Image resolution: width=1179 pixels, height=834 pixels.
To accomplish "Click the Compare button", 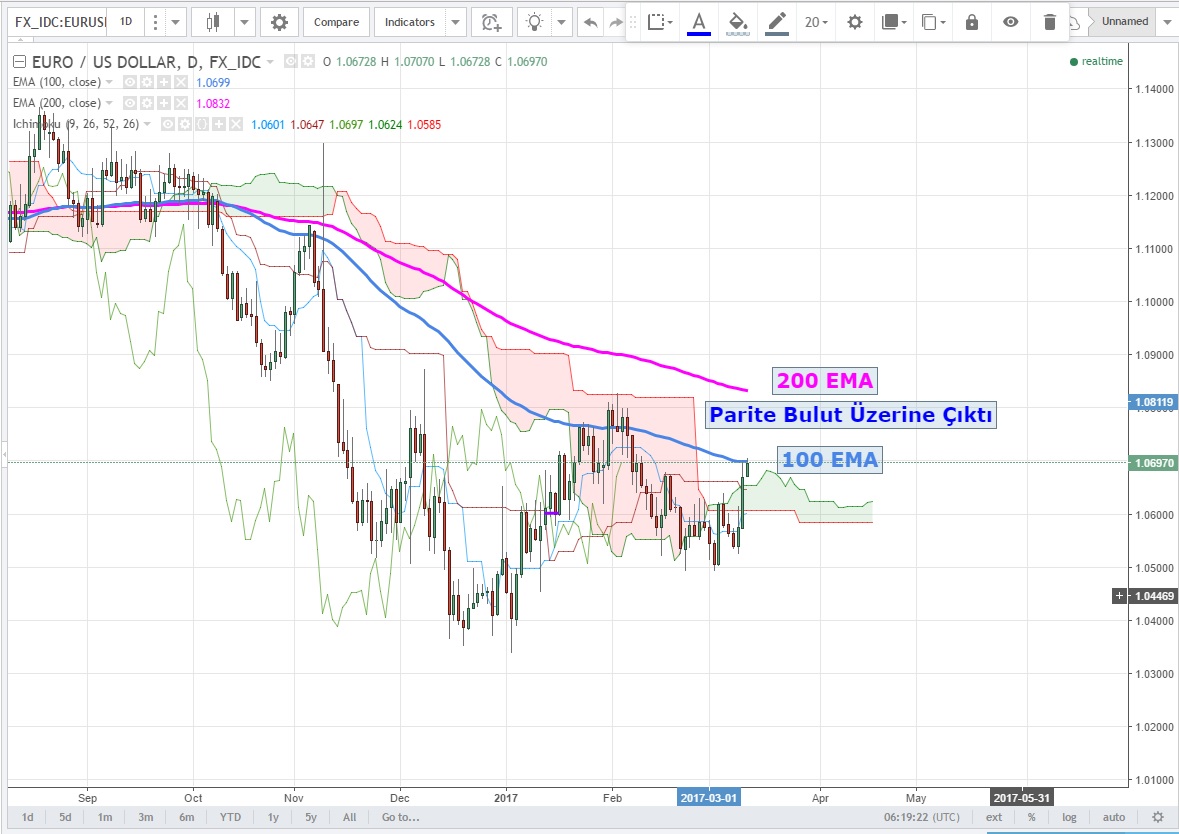I will (336, 22).
